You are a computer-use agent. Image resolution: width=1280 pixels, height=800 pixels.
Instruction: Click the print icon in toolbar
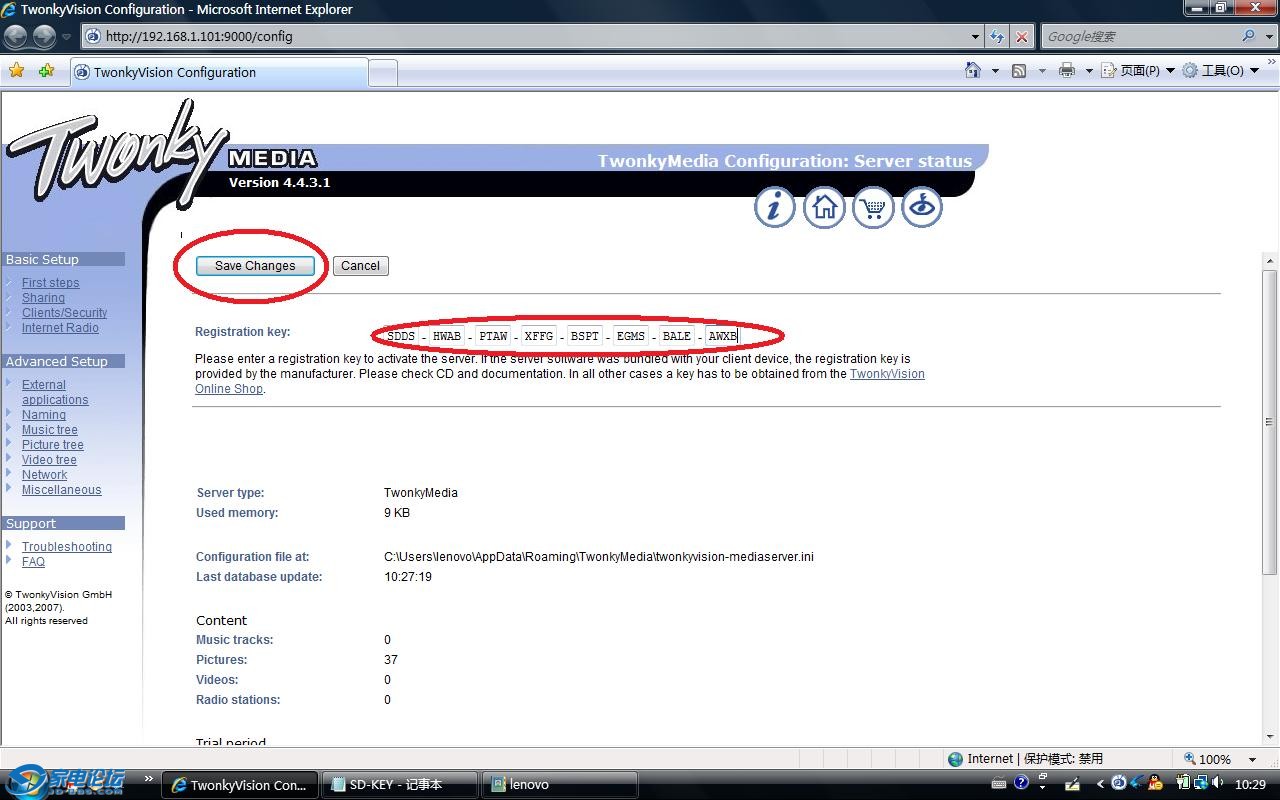click(x=1067, y=71)
